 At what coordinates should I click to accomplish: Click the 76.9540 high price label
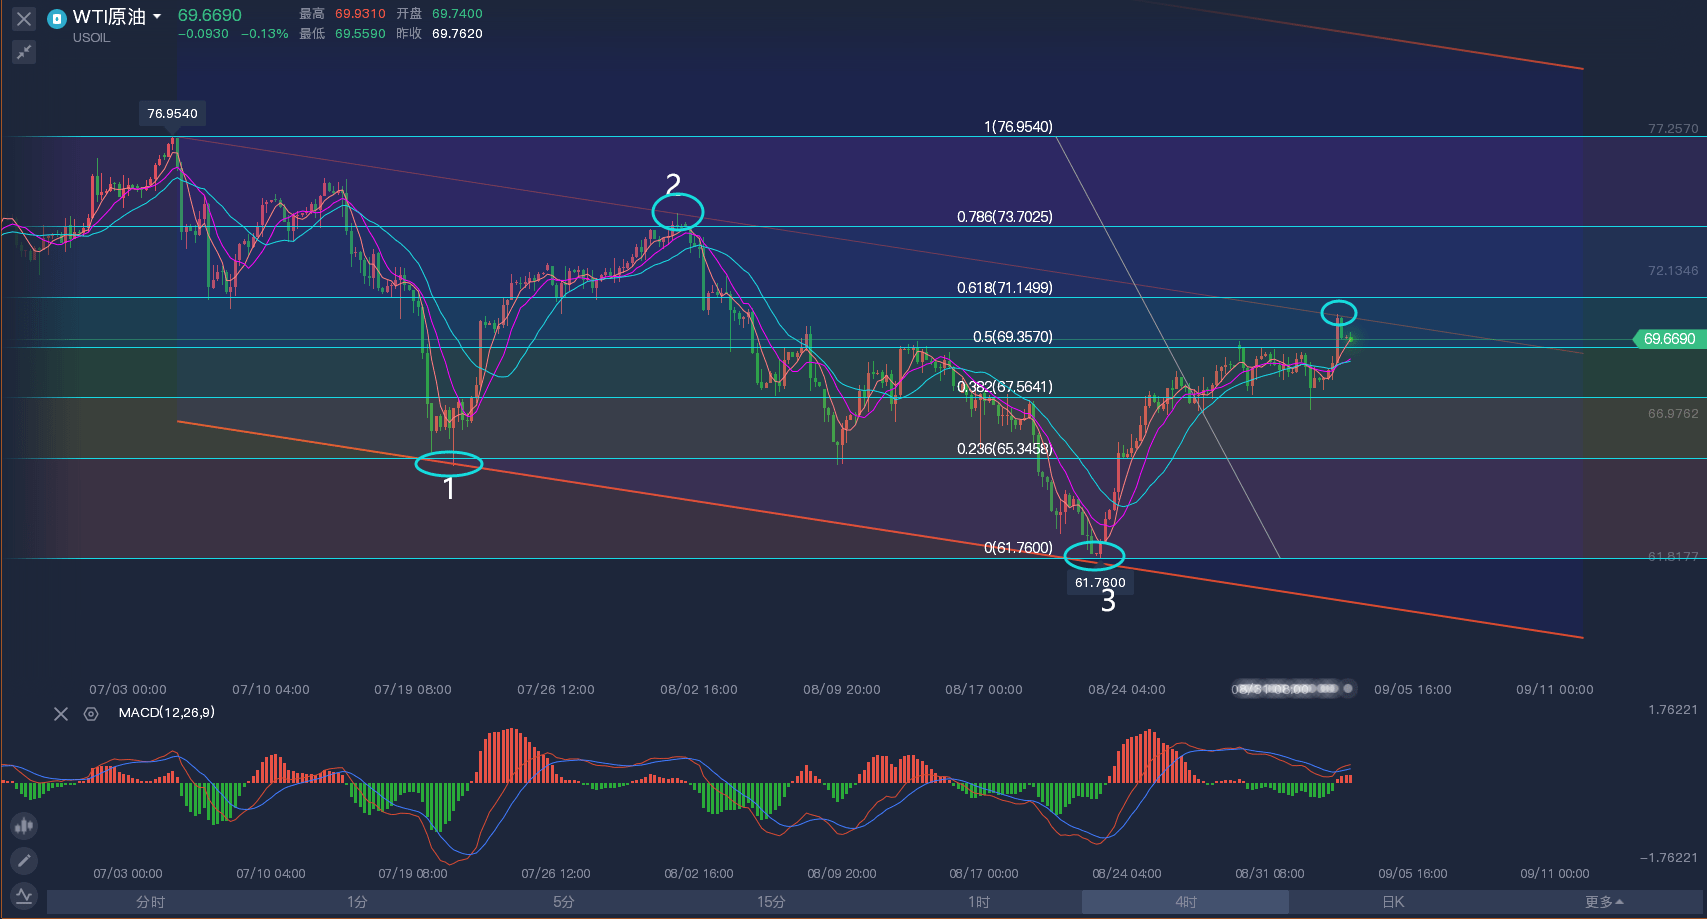tap(173, 114)
